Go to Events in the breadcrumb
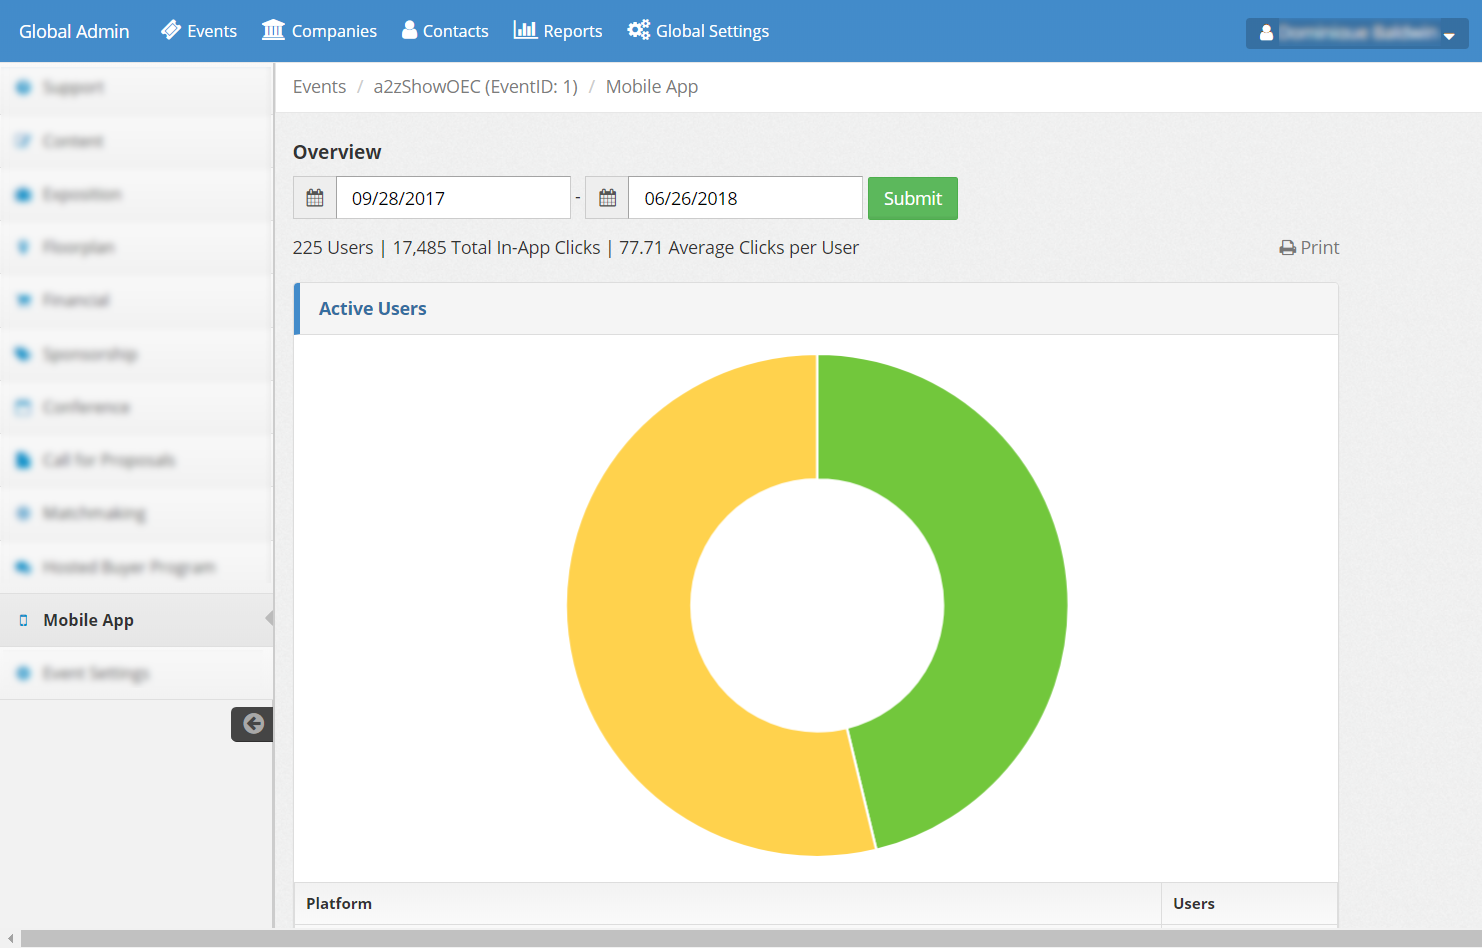 pos(319,87)
